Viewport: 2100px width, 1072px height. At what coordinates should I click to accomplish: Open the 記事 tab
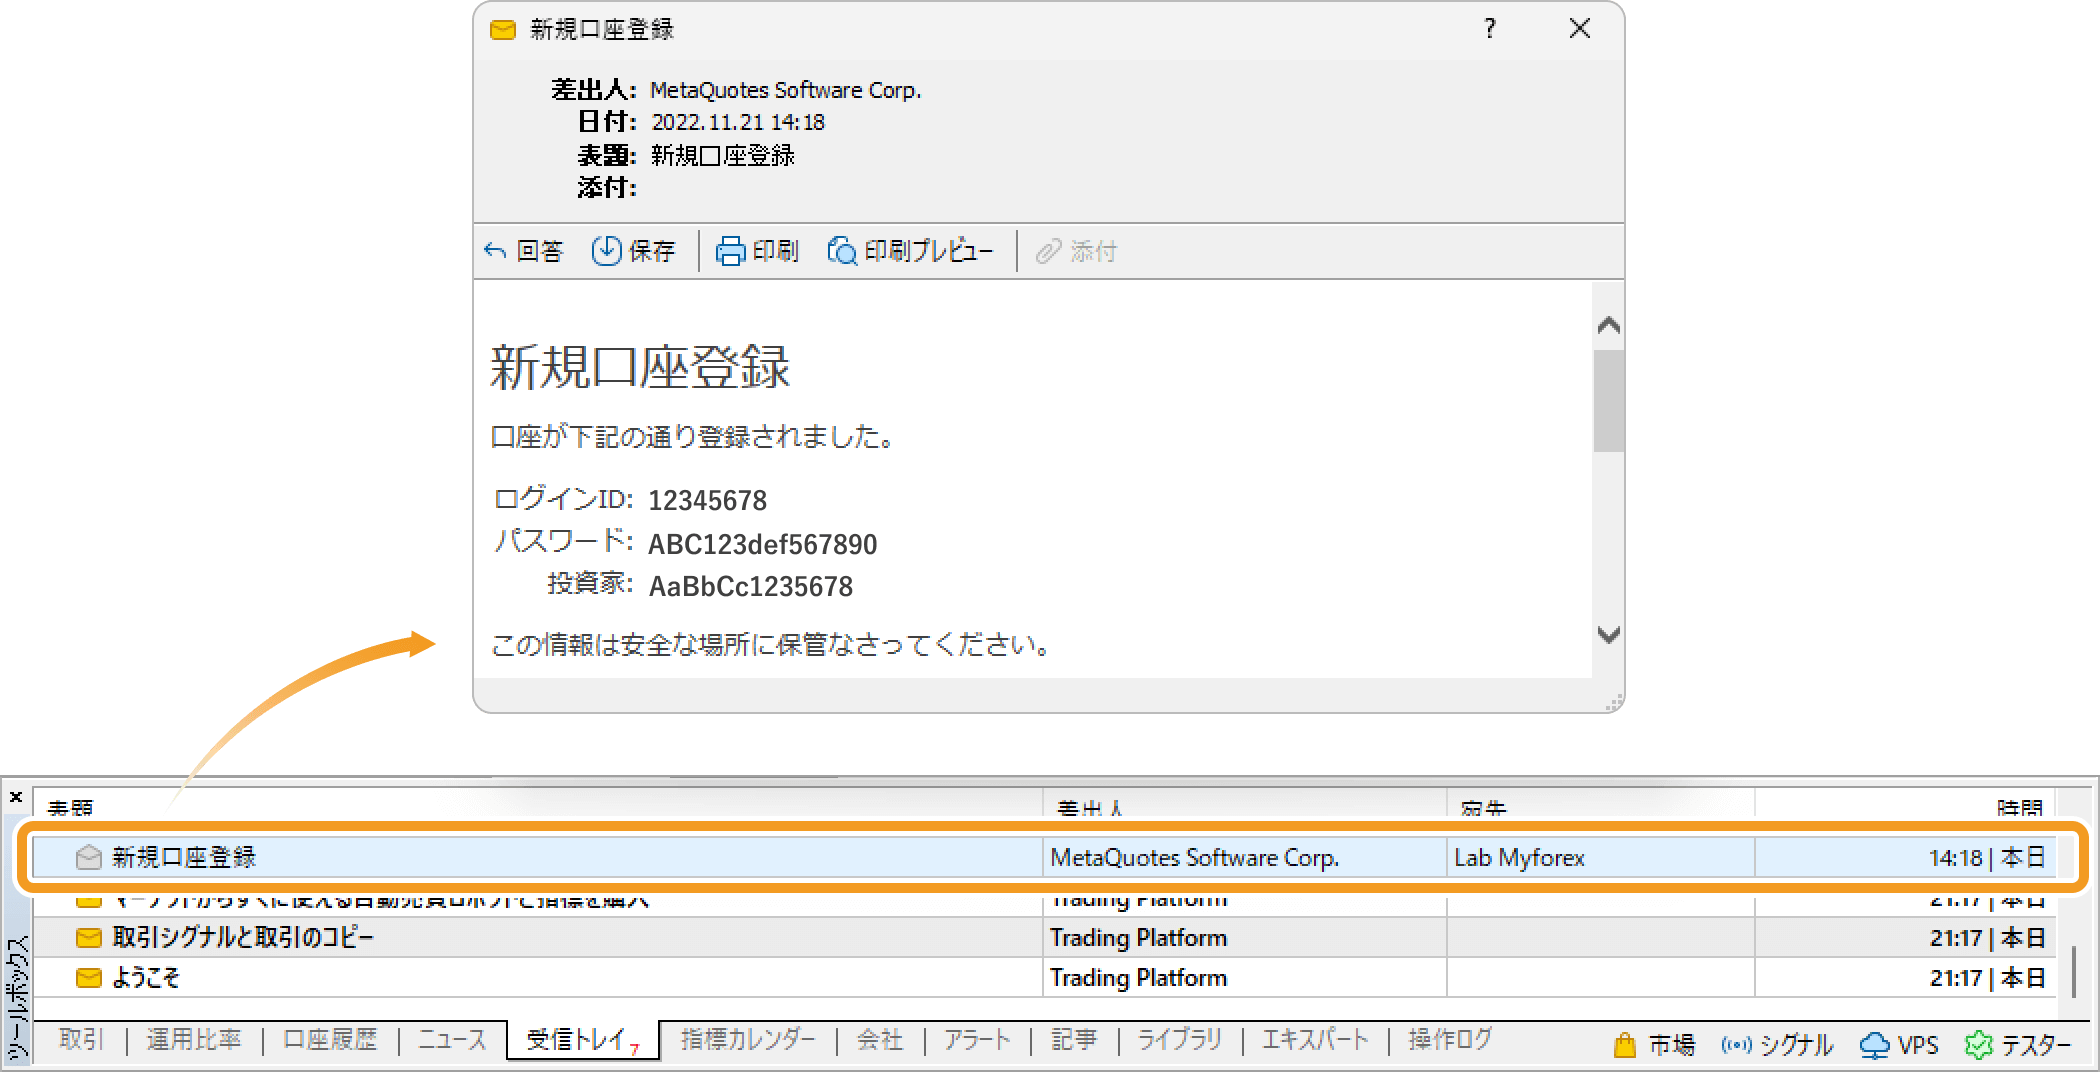(1074, 1040)
